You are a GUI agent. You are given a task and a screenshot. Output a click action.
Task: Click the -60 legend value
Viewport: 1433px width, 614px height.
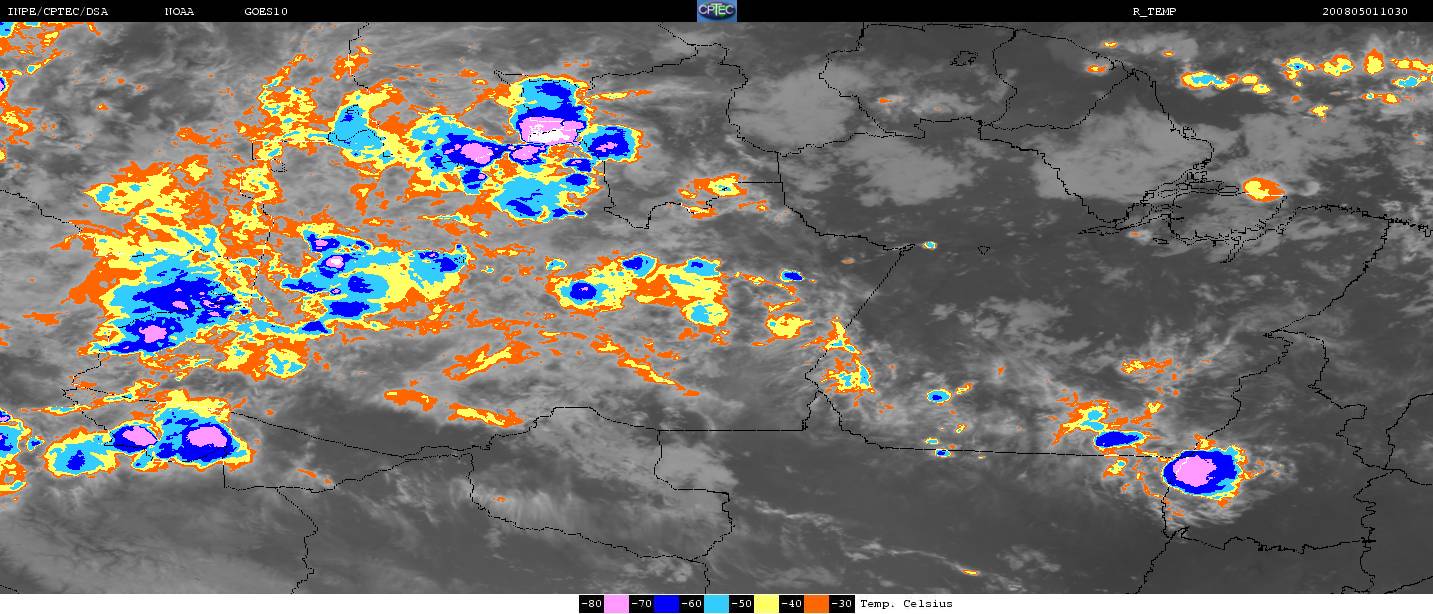click(691, 604)
